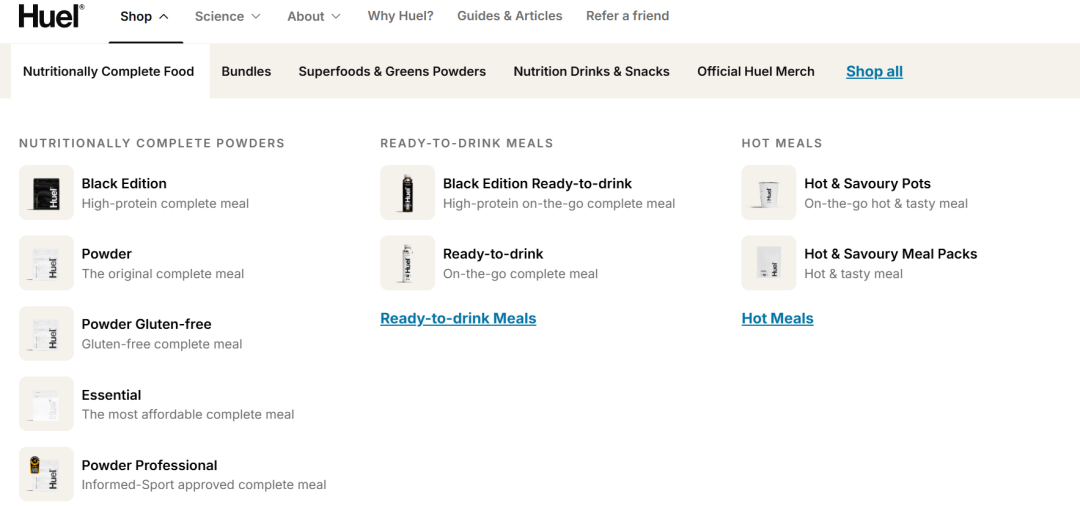The image size is (1080, 519).
Task: Switch to Official Huel Merch tab
Action: (756, 72)
